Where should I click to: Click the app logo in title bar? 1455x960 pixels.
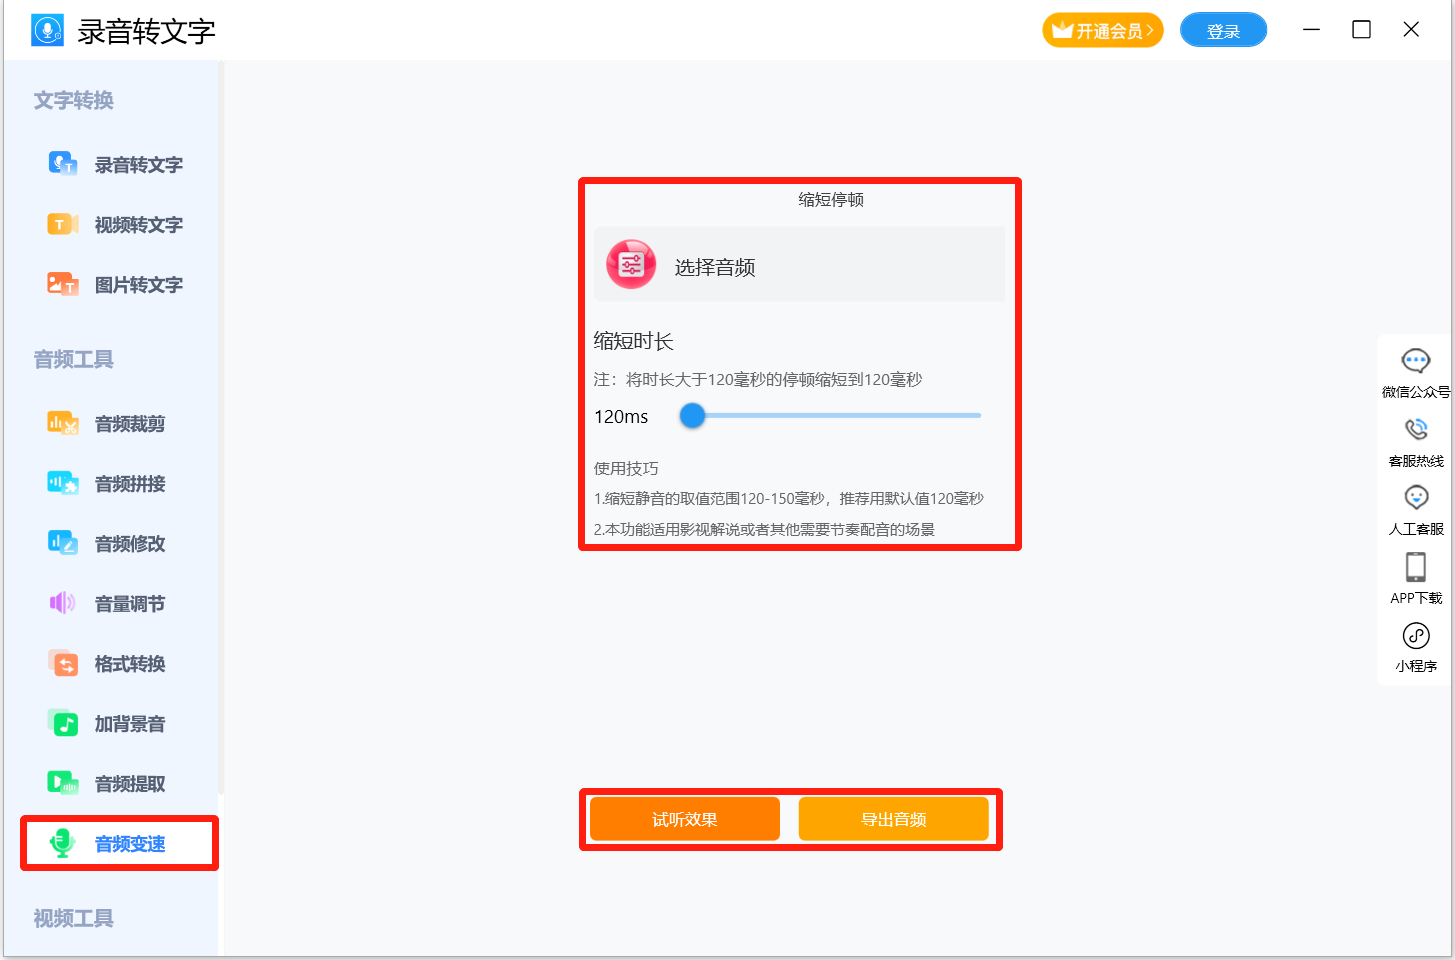(47, 30)
